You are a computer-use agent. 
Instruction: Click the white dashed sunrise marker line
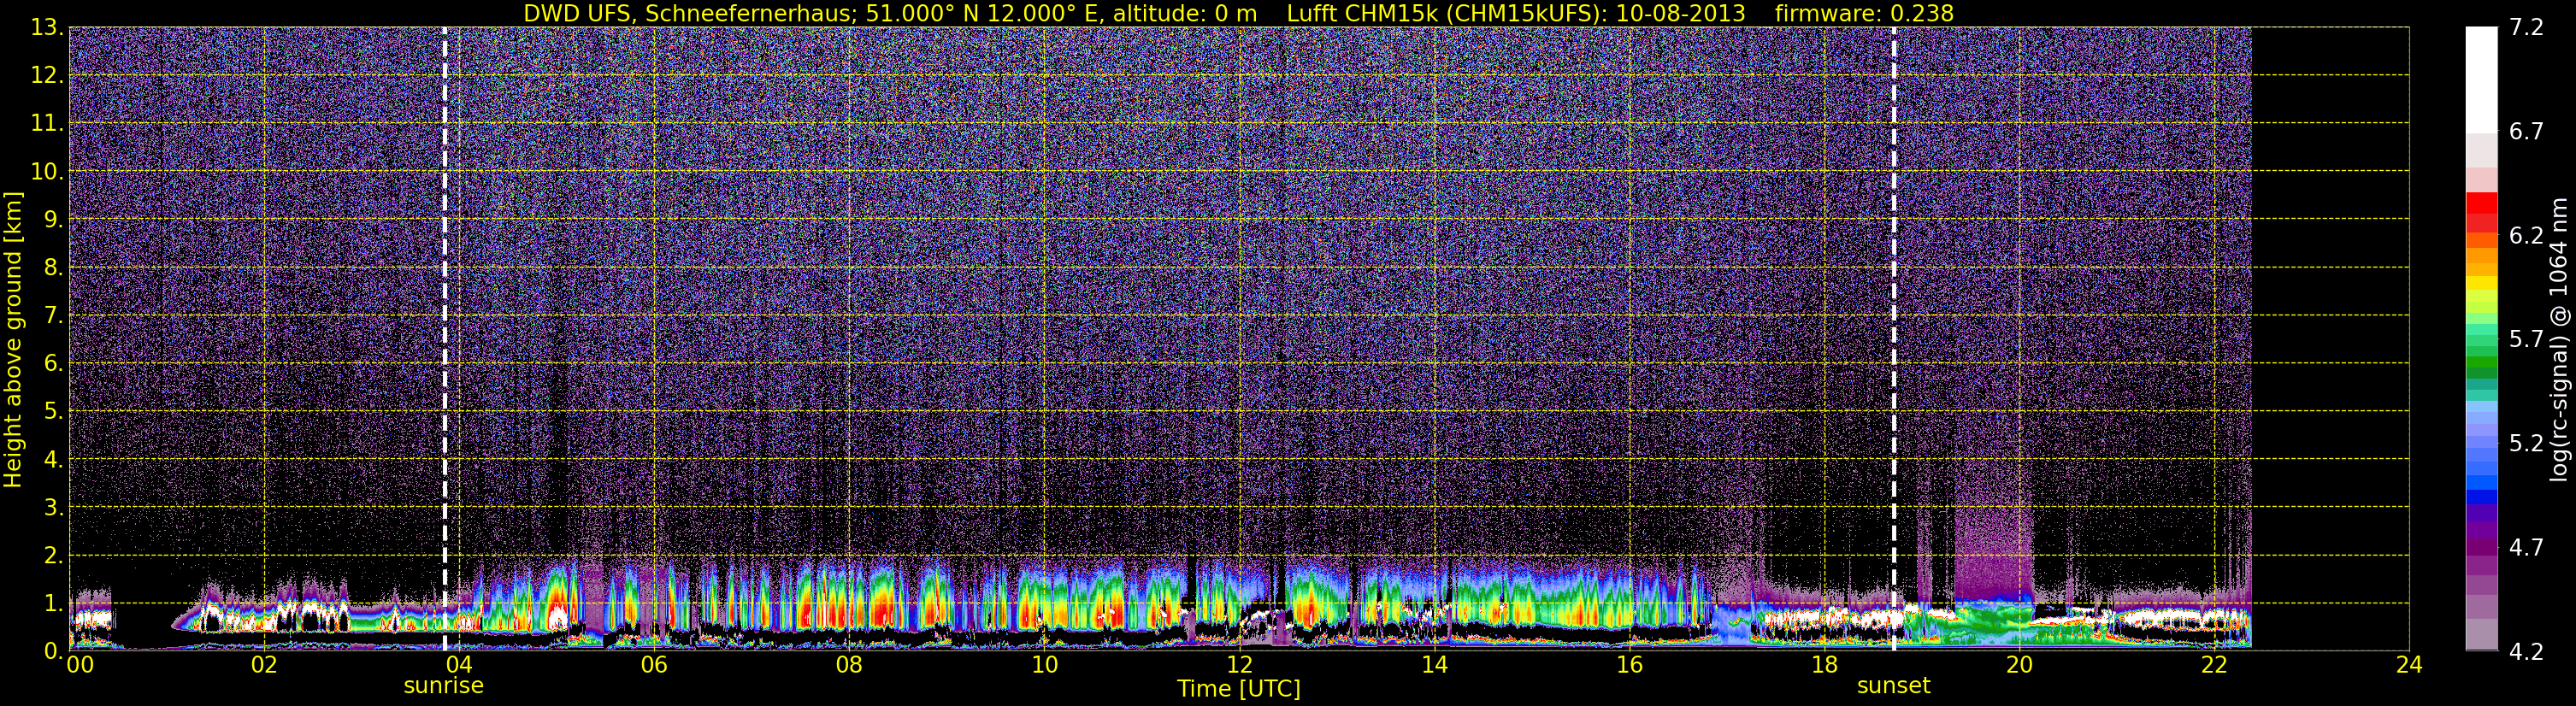click(x=445, y=338)
